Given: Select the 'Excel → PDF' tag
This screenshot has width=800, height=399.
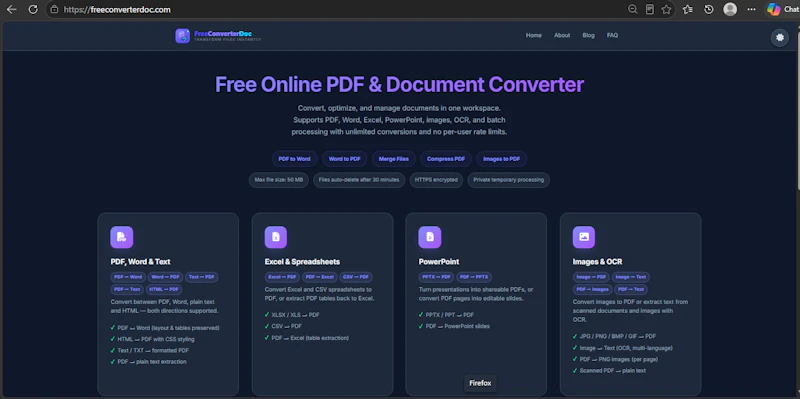Looking at the screenshot, I should tap(282, 277).
